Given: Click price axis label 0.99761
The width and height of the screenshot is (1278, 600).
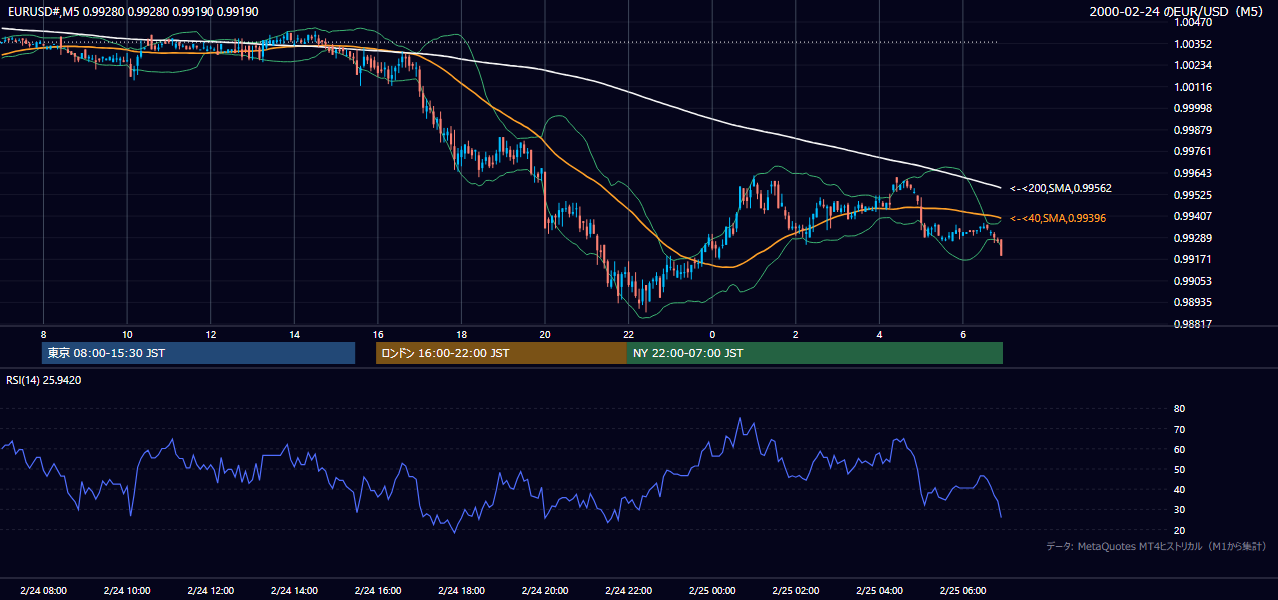Looking at the screenshot, I should tap(1194, 151).
